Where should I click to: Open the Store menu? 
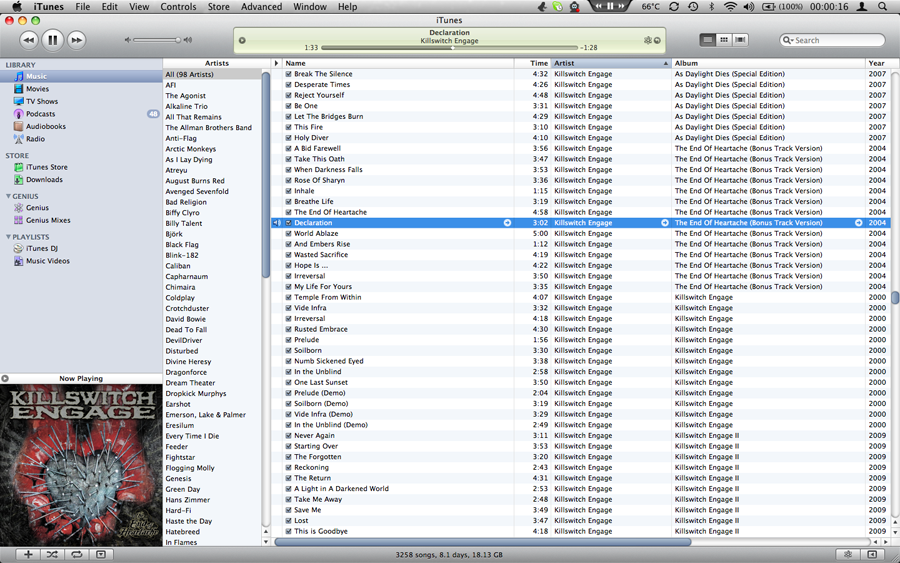pos(219,6)
